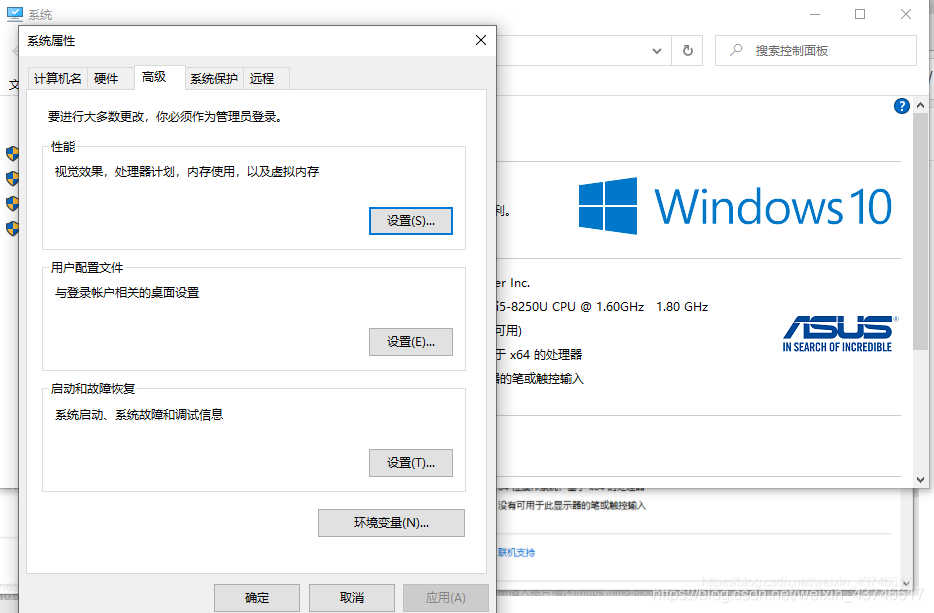This screenshot has height=613, width=934.
Task: Click the i5-8250U CPU text
Action: tap(571, 307)
